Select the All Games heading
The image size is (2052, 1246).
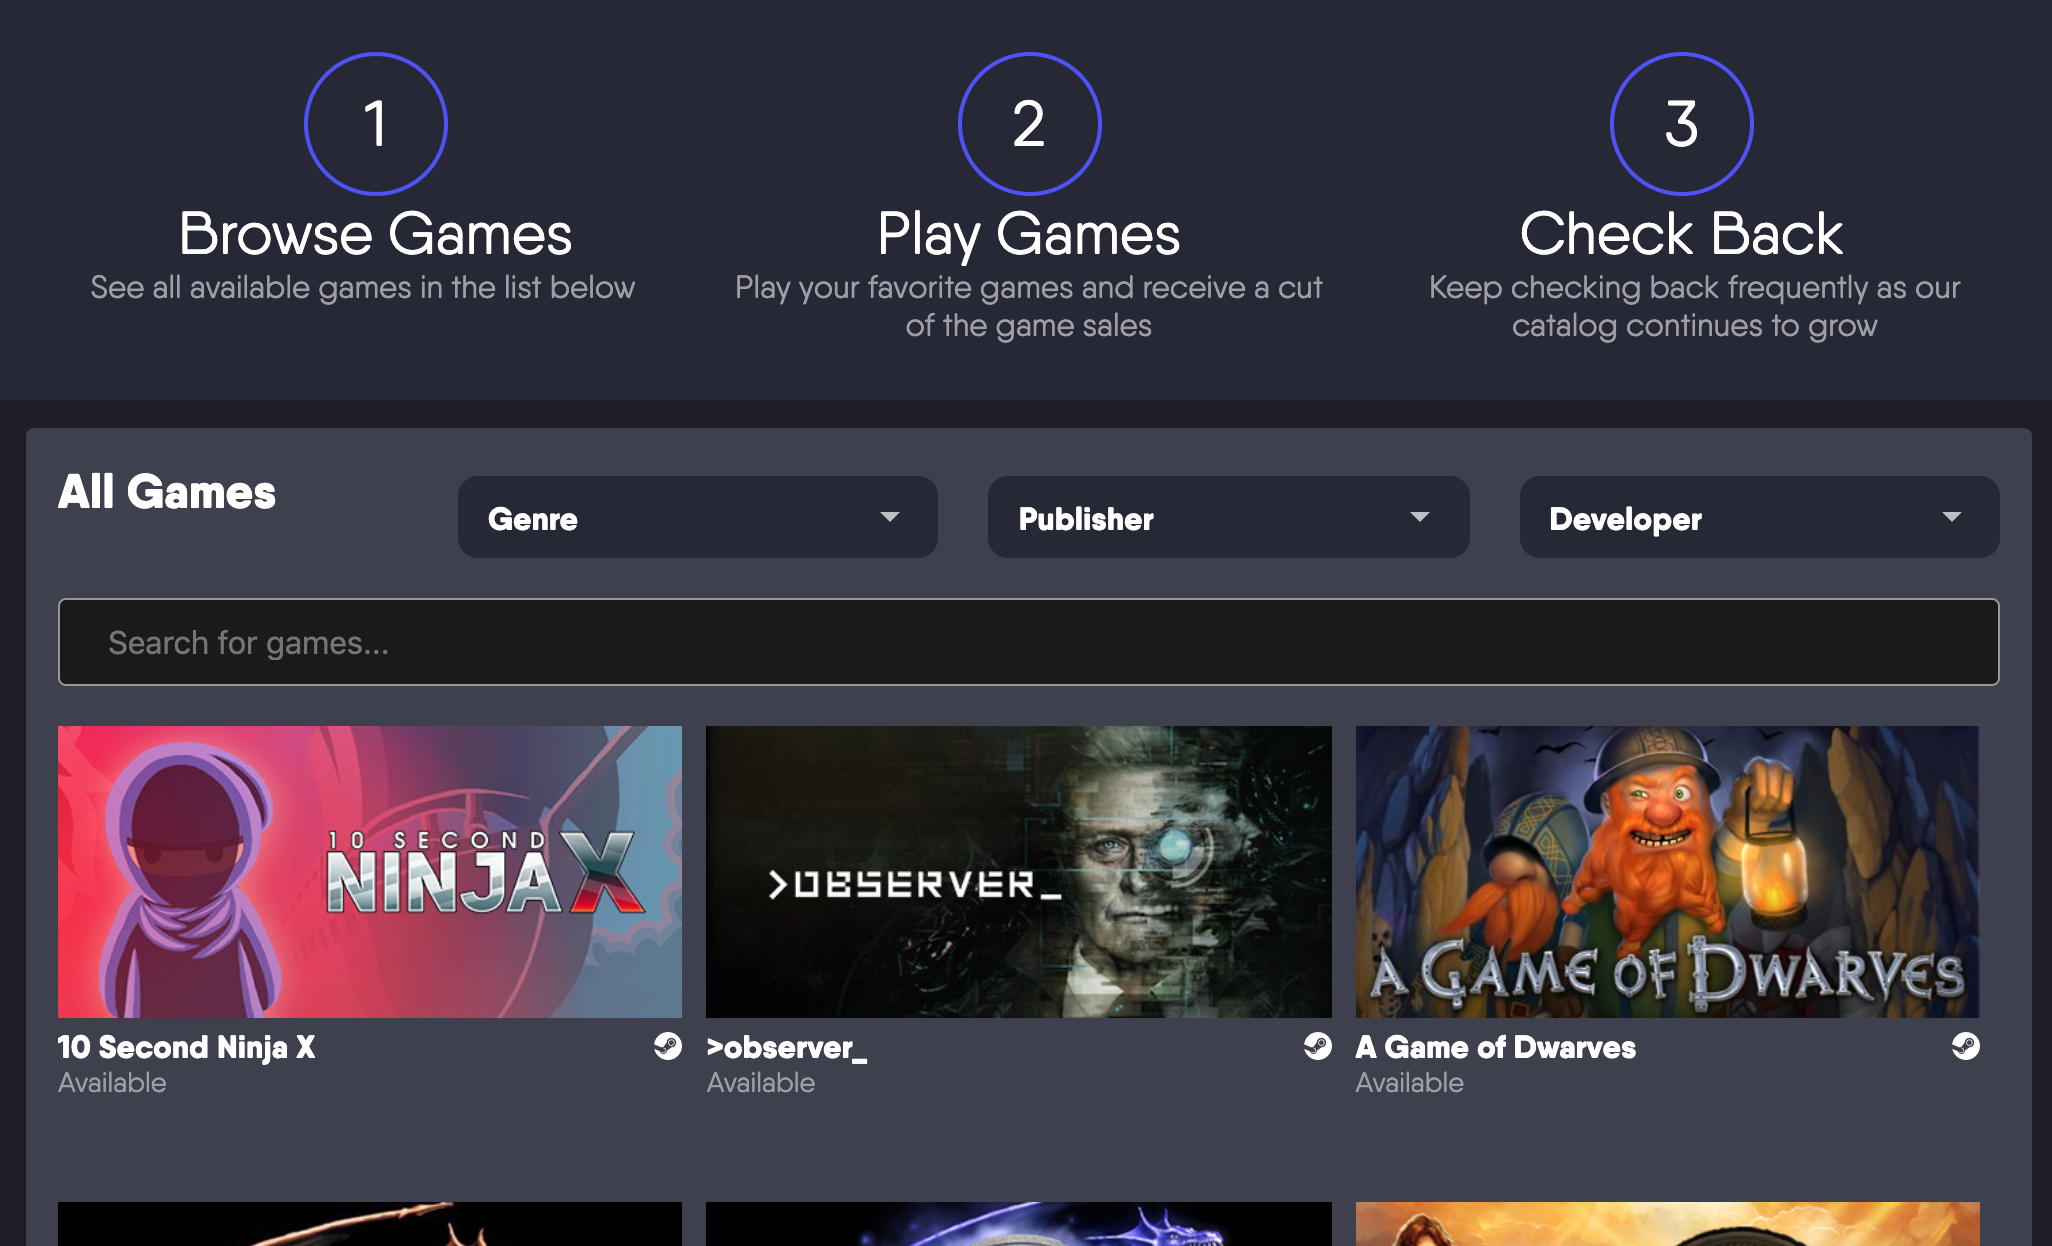[x=168, y=491]
